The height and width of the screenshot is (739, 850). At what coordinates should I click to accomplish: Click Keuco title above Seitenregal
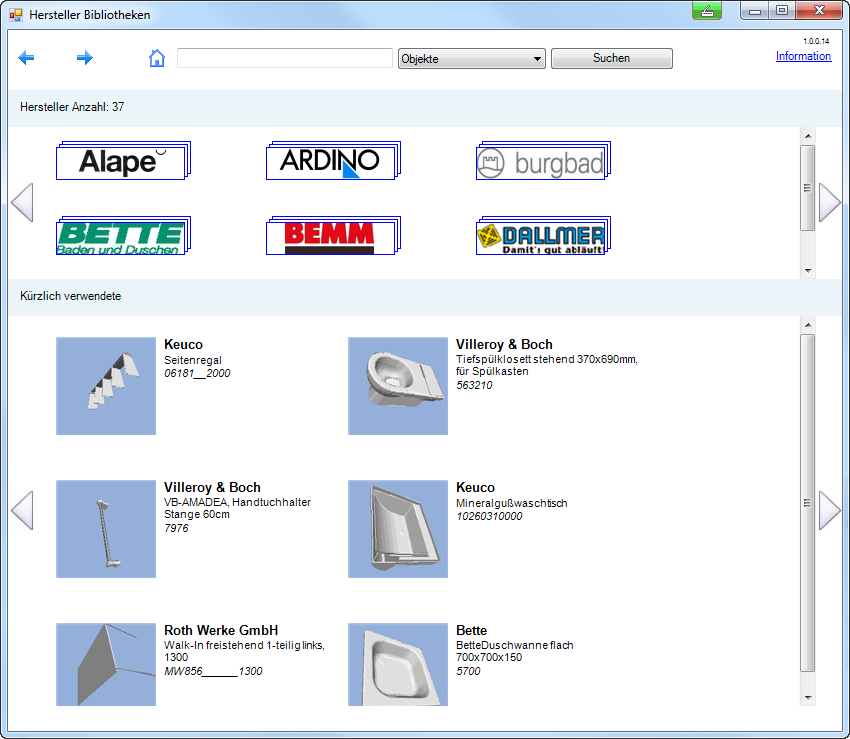tap(183, 344)
